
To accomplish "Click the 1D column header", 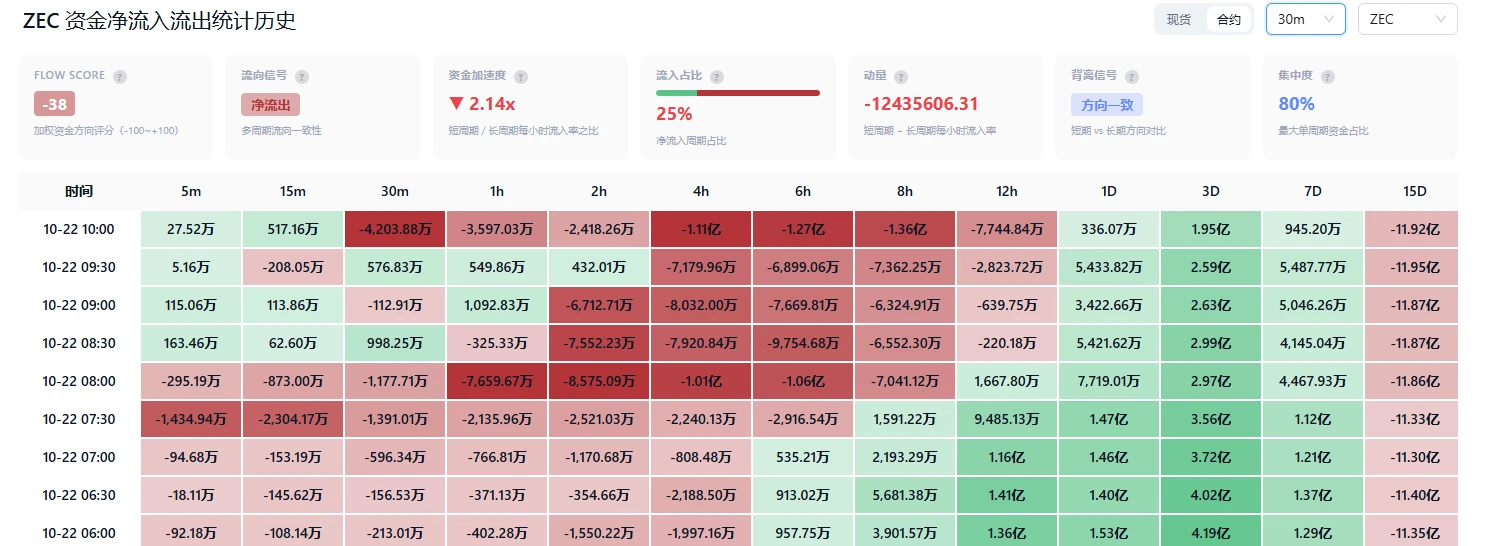I will (x=1109, y=191).
